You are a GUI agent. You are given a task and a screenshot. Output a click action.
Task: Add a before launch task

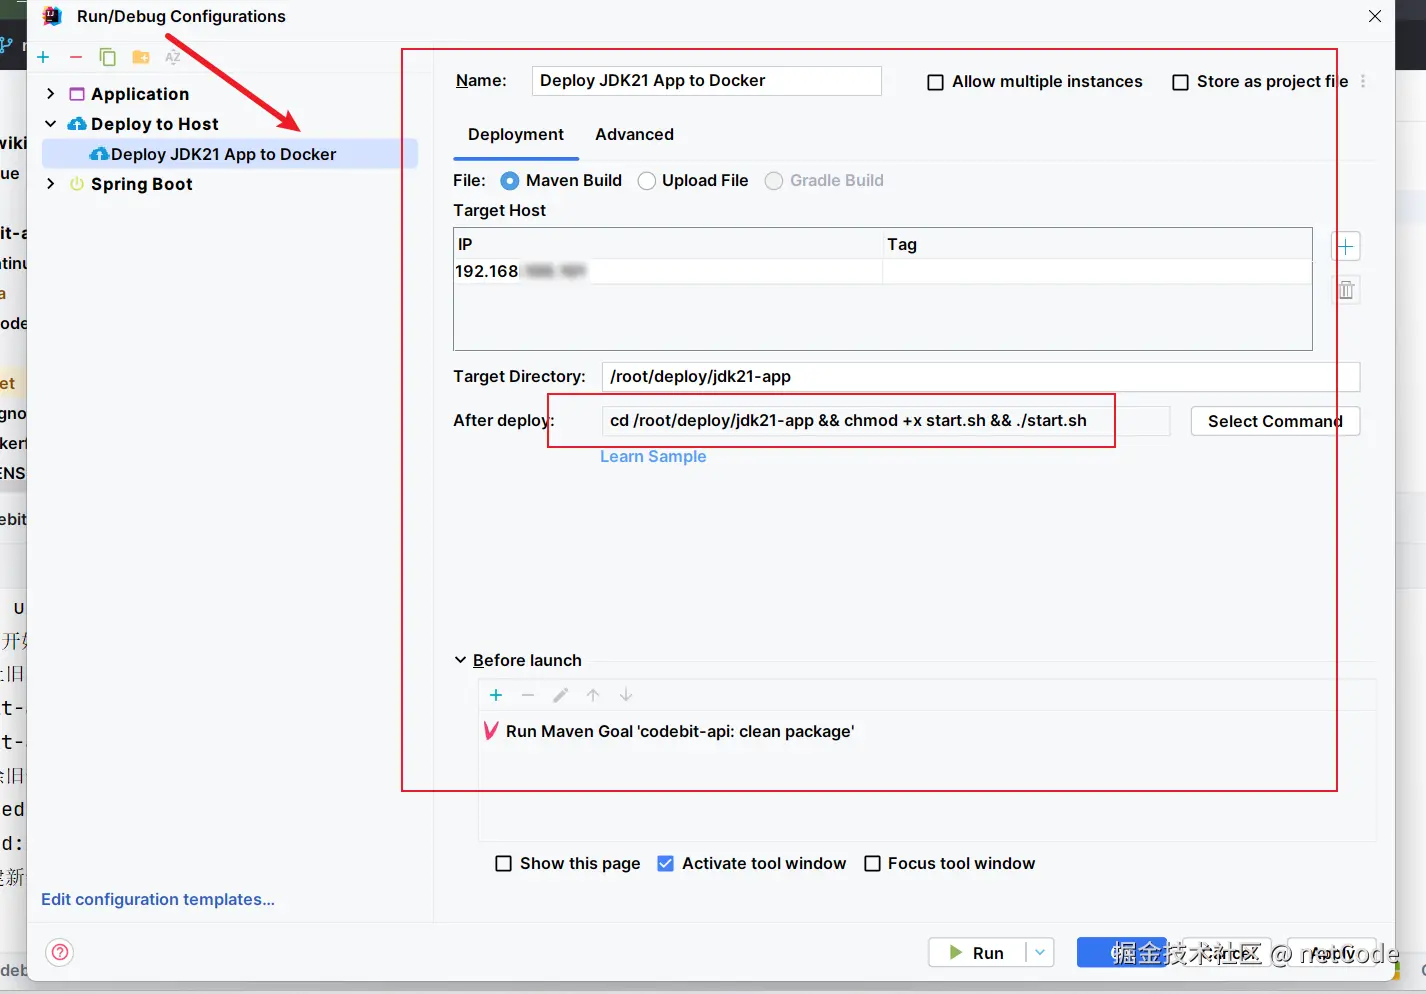click(496, 695)
